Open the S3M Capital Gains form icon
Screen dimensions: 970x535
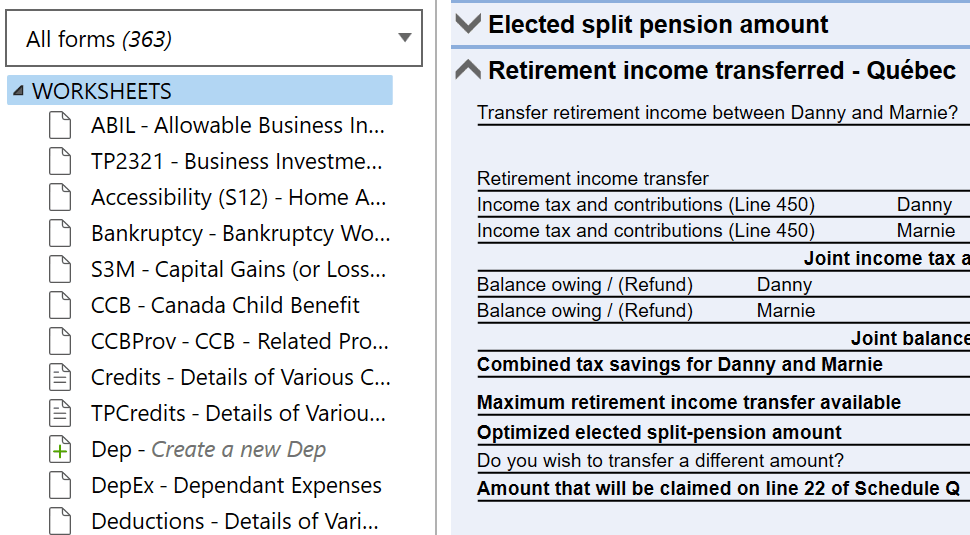pyautogui.click(x=60, y=269)
